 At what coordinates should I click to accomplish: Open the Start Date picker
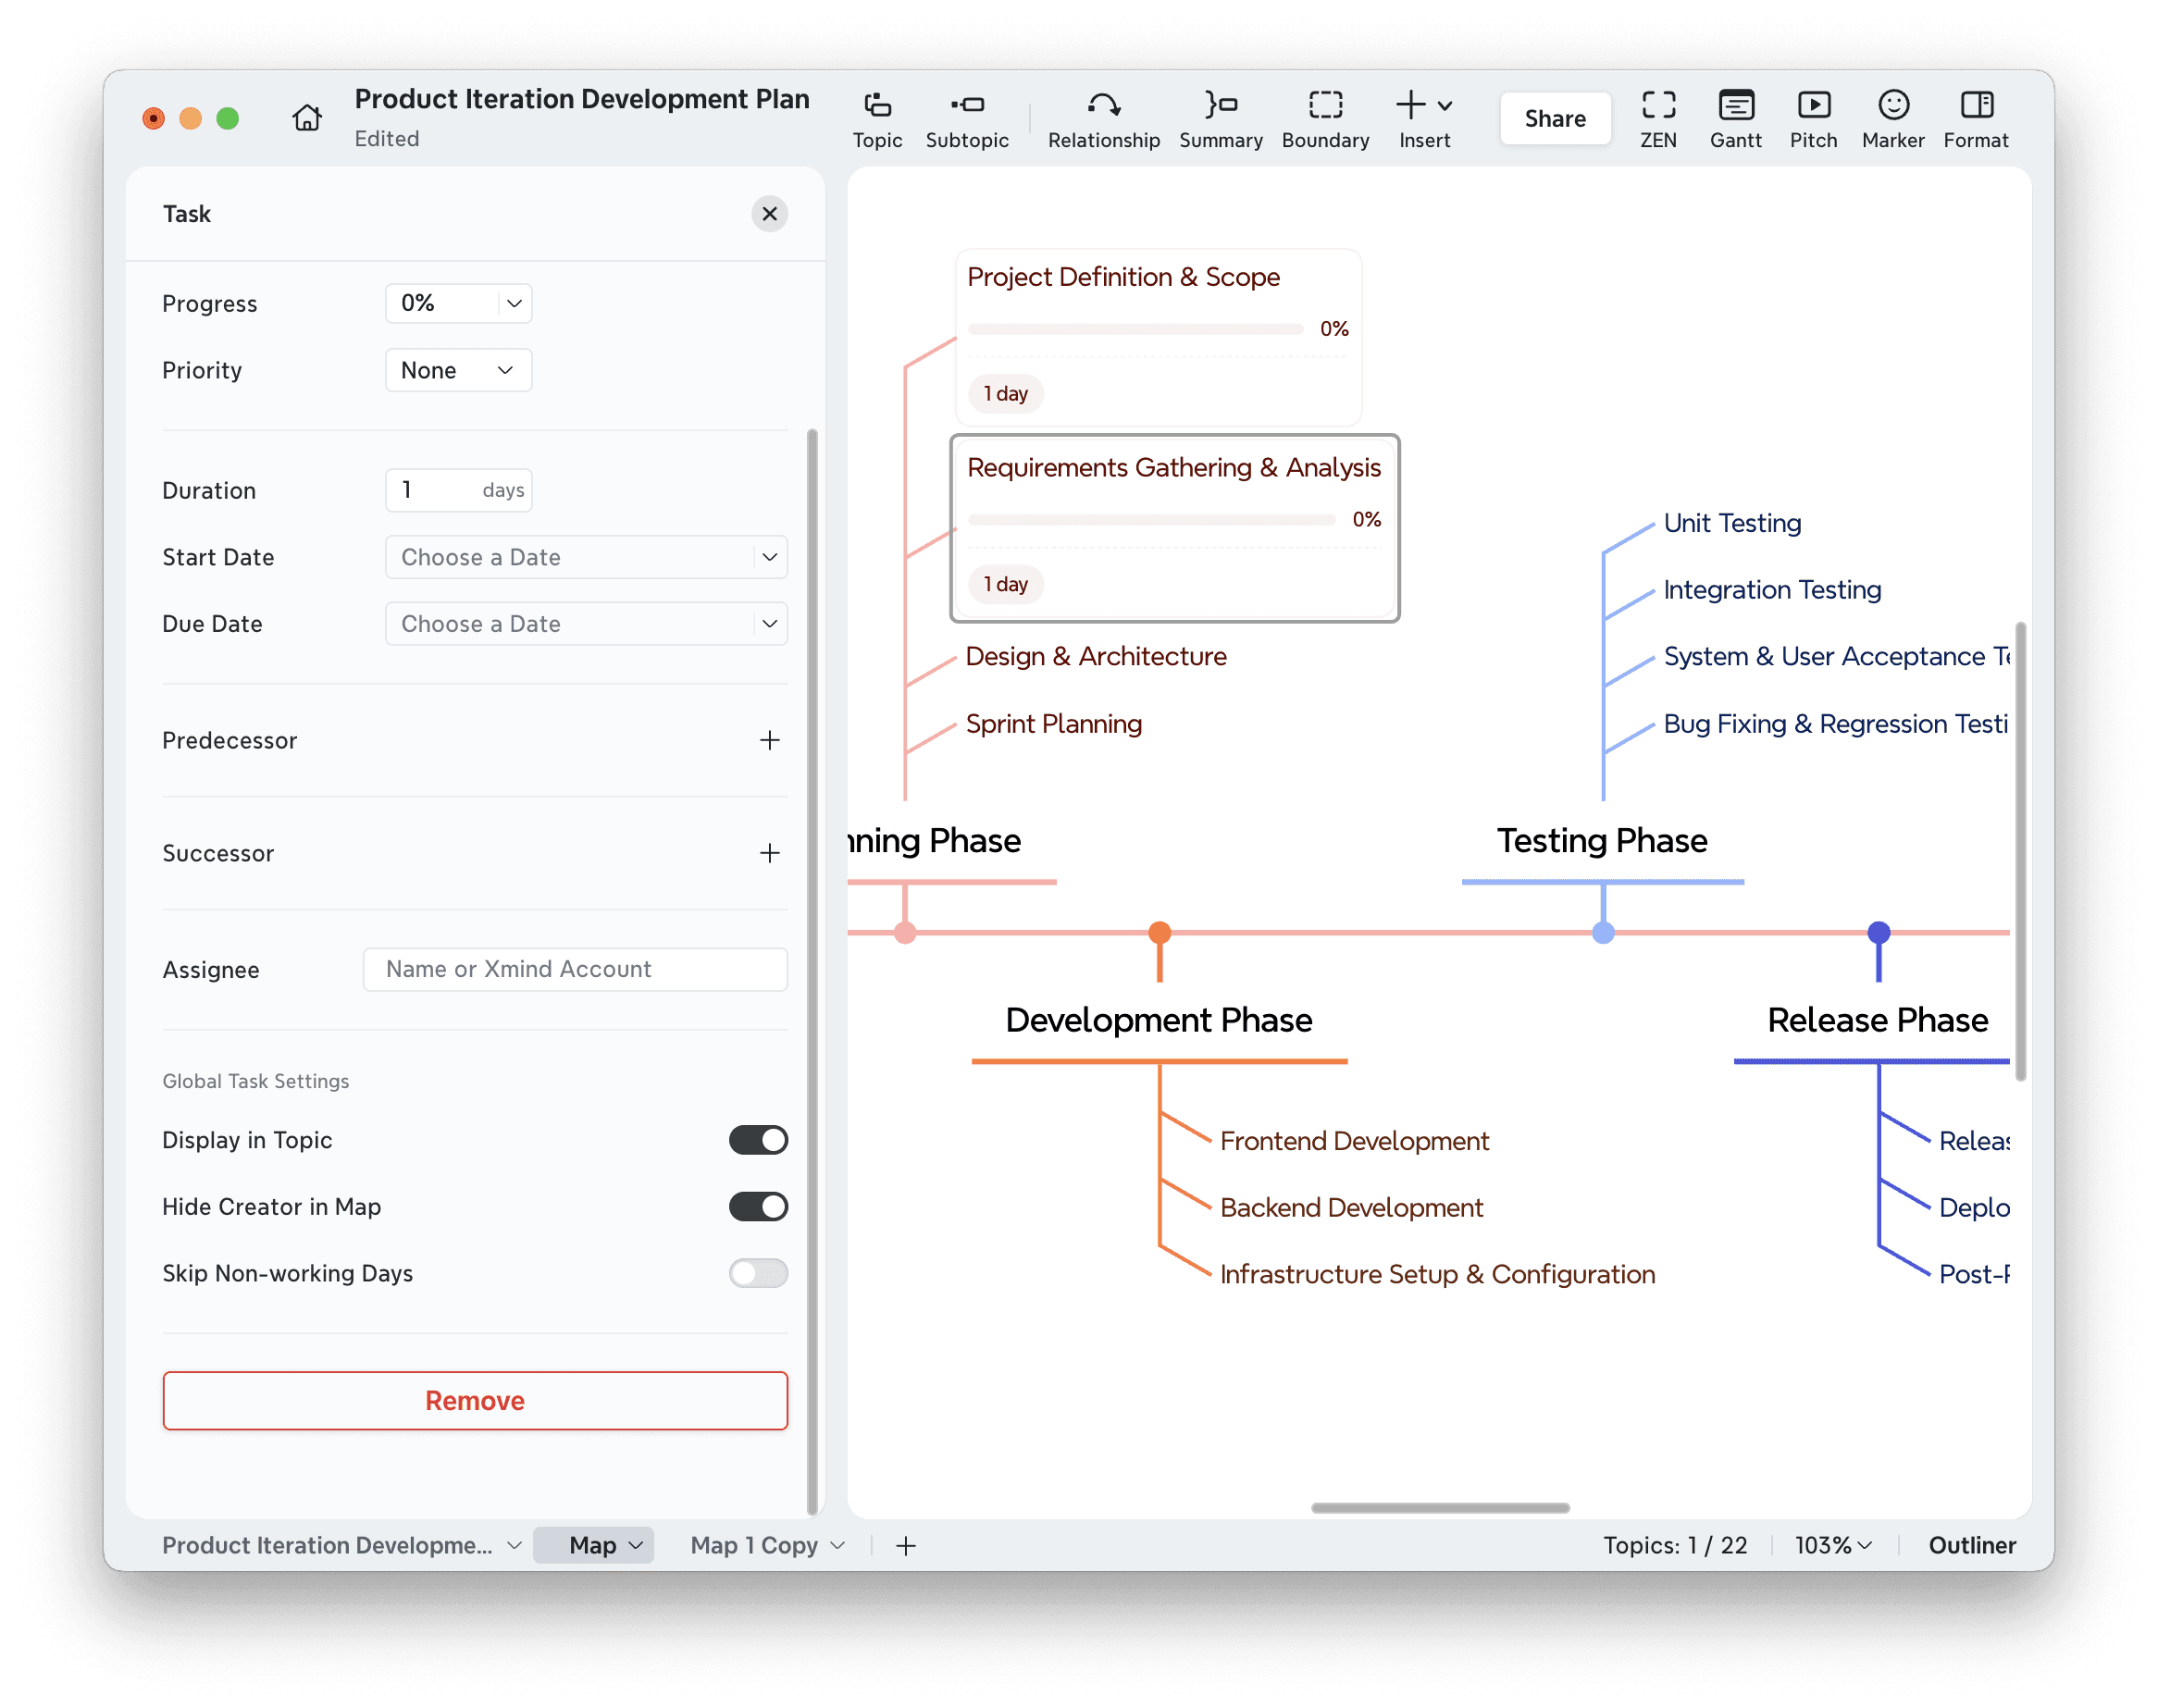(586, 557)
